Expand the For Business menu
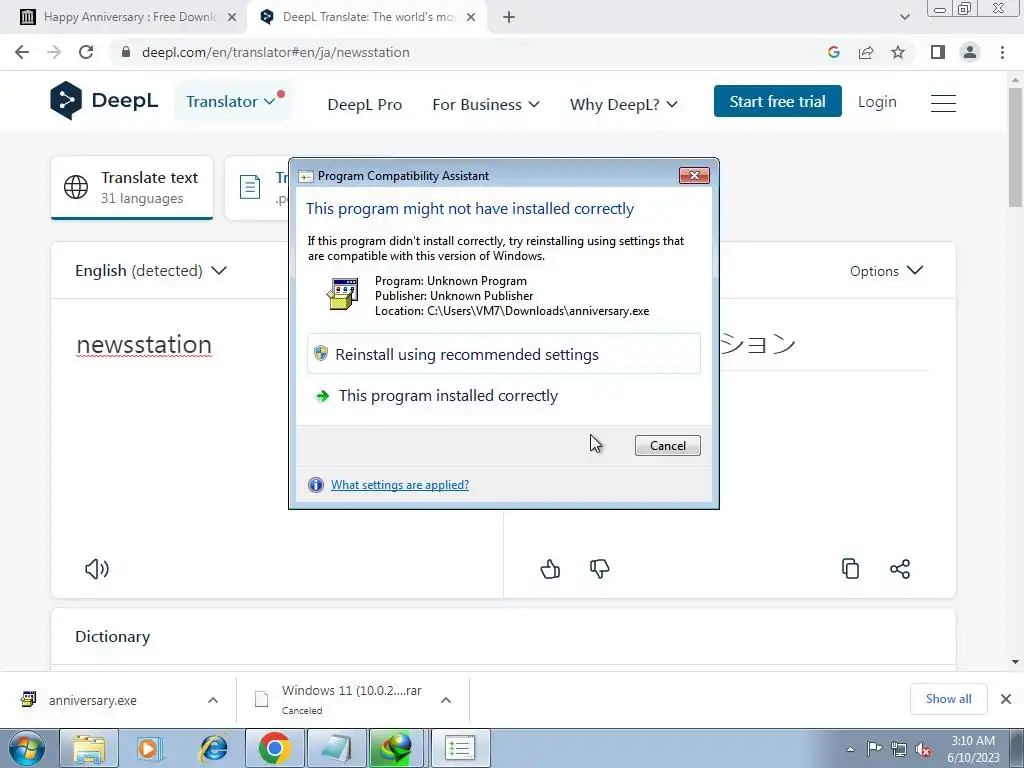The image size is (1024, 768). (x=486, y=104)
